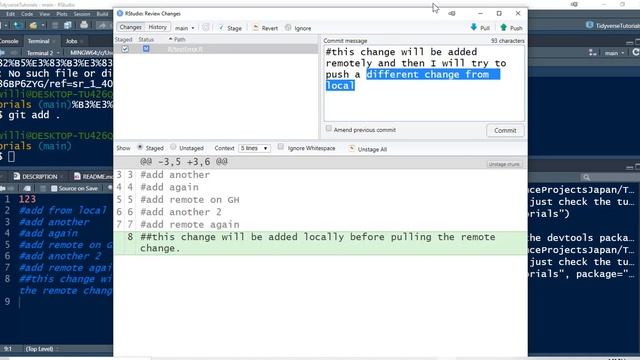
Task: Click line 1 text '123' in the editor
Action: click(x=27, y=199)
